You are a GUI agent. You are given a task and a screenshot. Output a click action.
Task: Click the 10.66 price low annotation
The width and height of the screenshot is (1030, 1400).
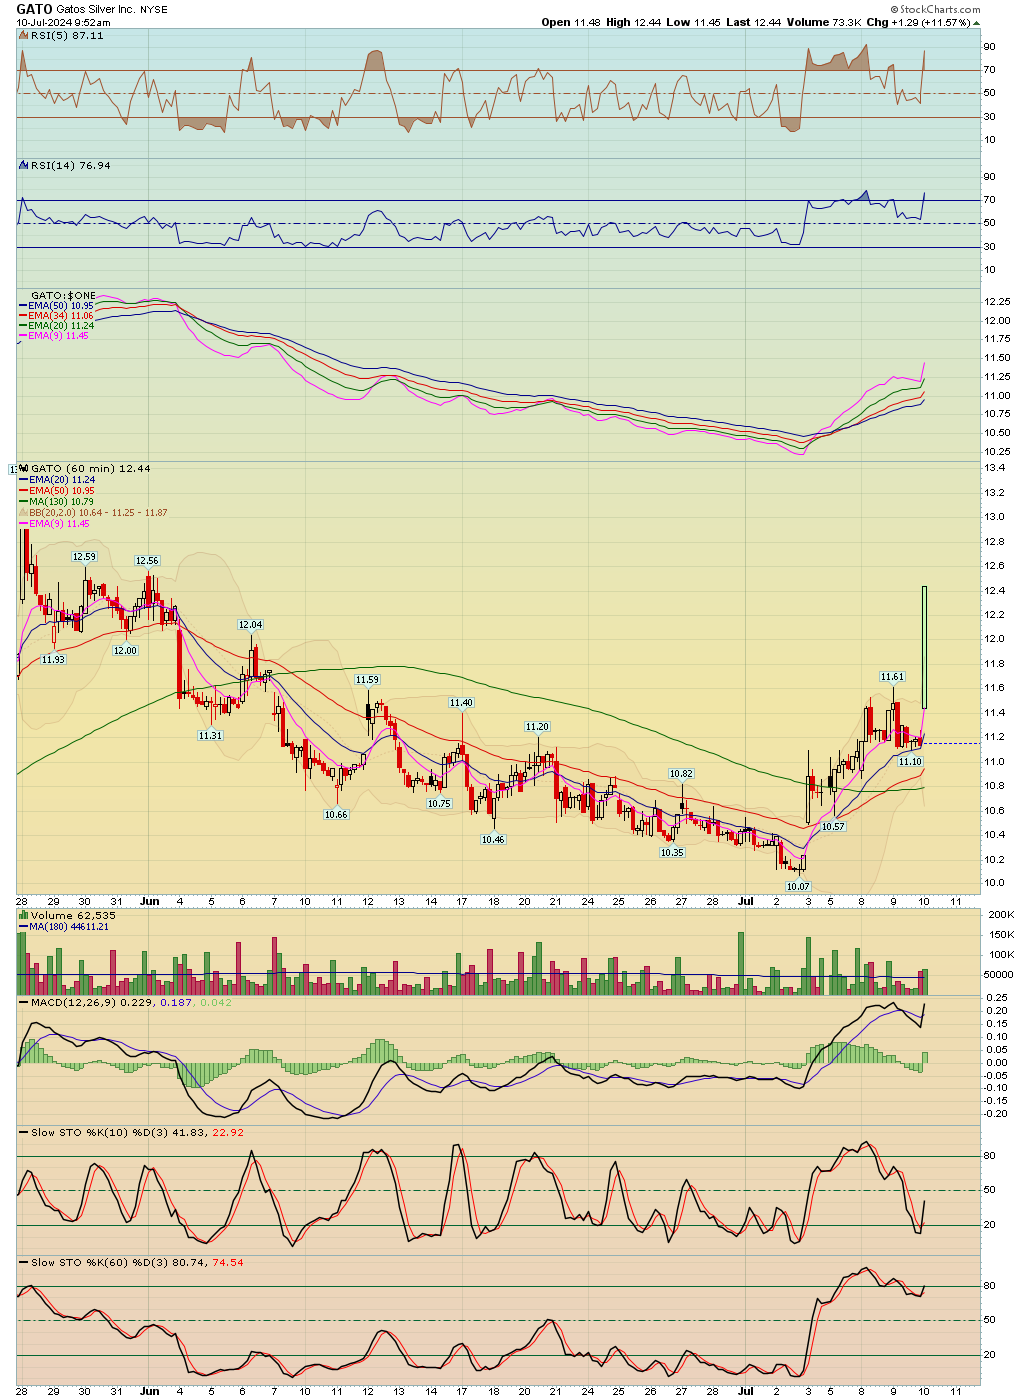336,814
